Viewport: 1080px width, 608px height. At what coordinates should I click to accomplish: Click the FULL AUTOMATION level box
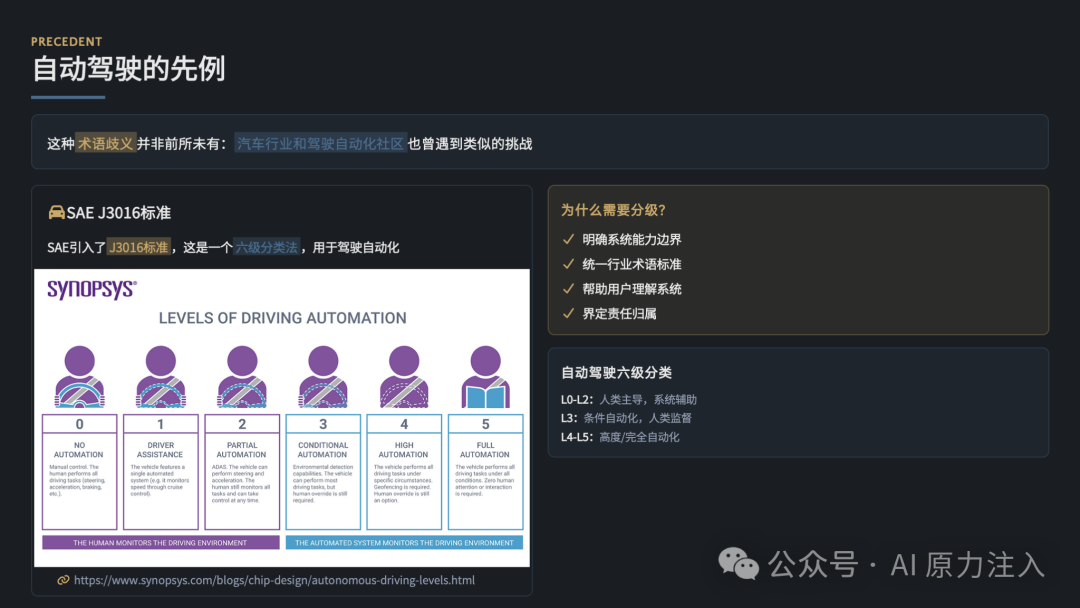486,472
